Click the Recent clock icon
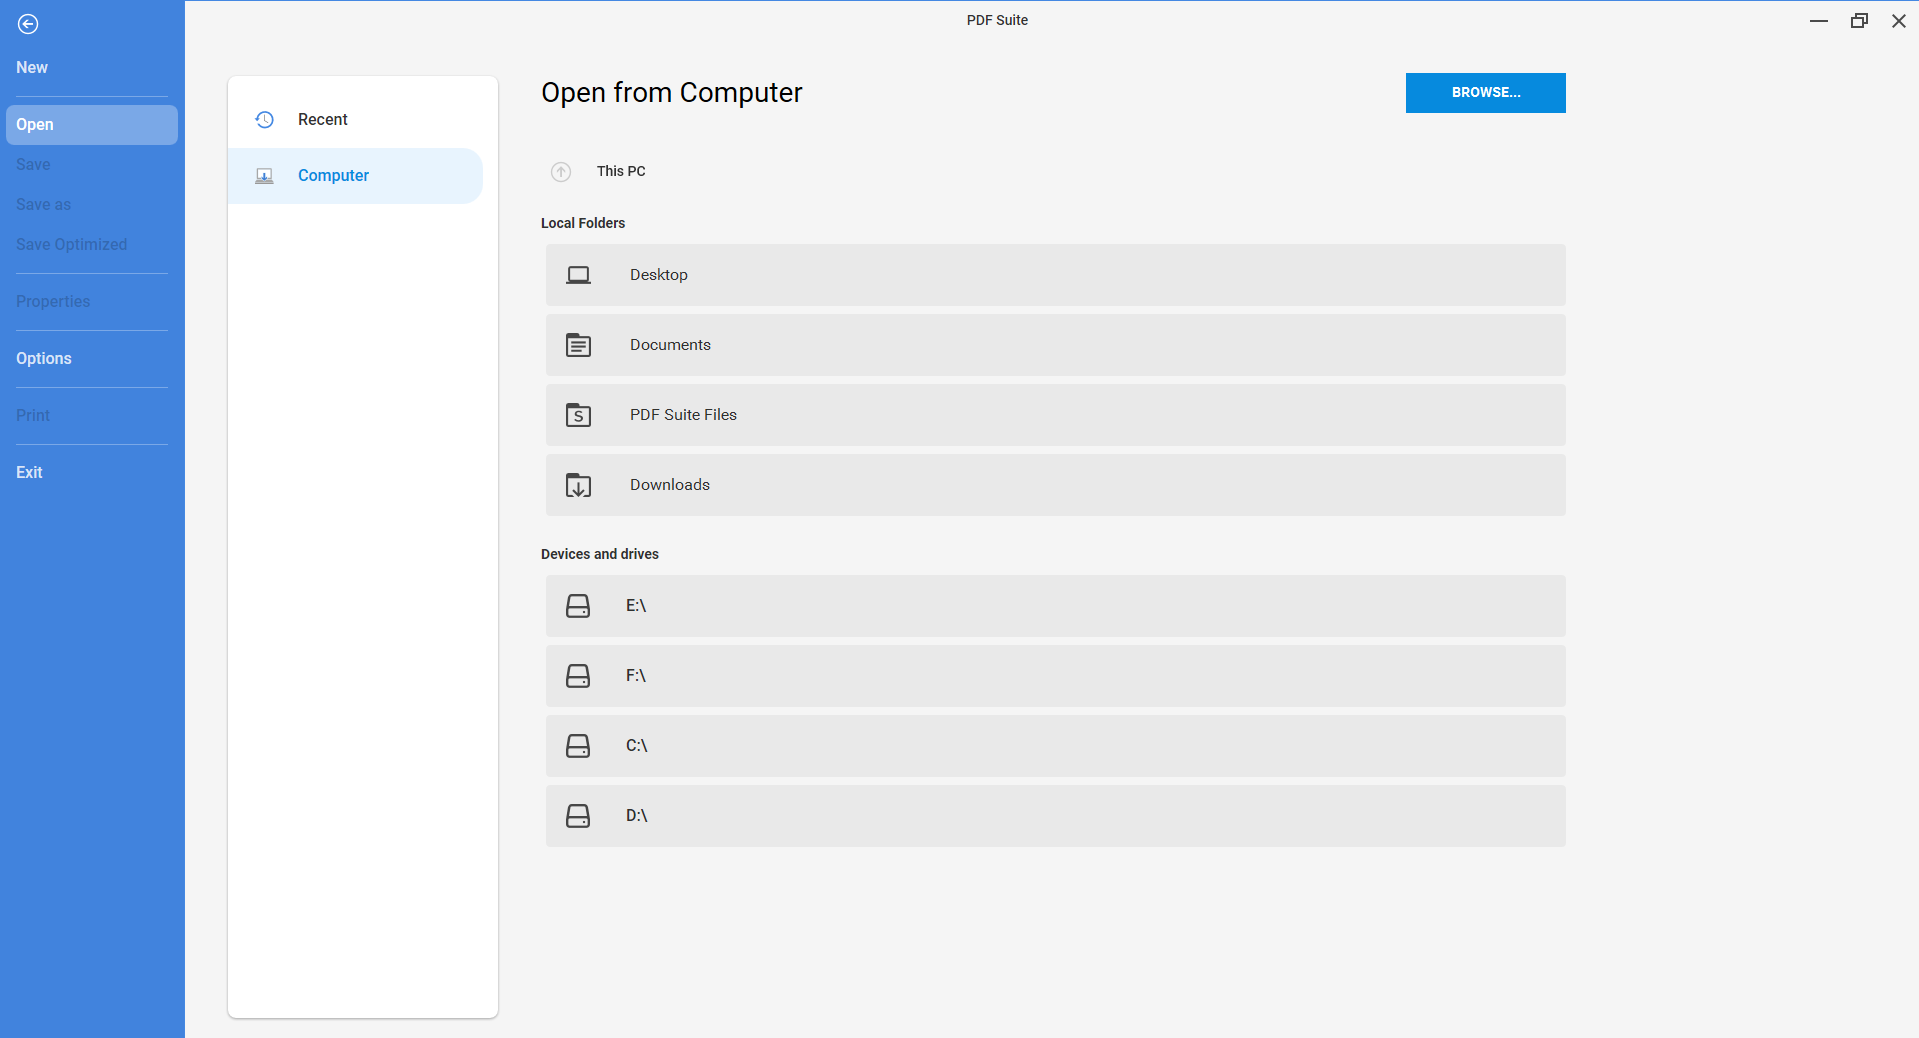The width and height of the screenshot is (1919, 1038). tap(264, 120)
